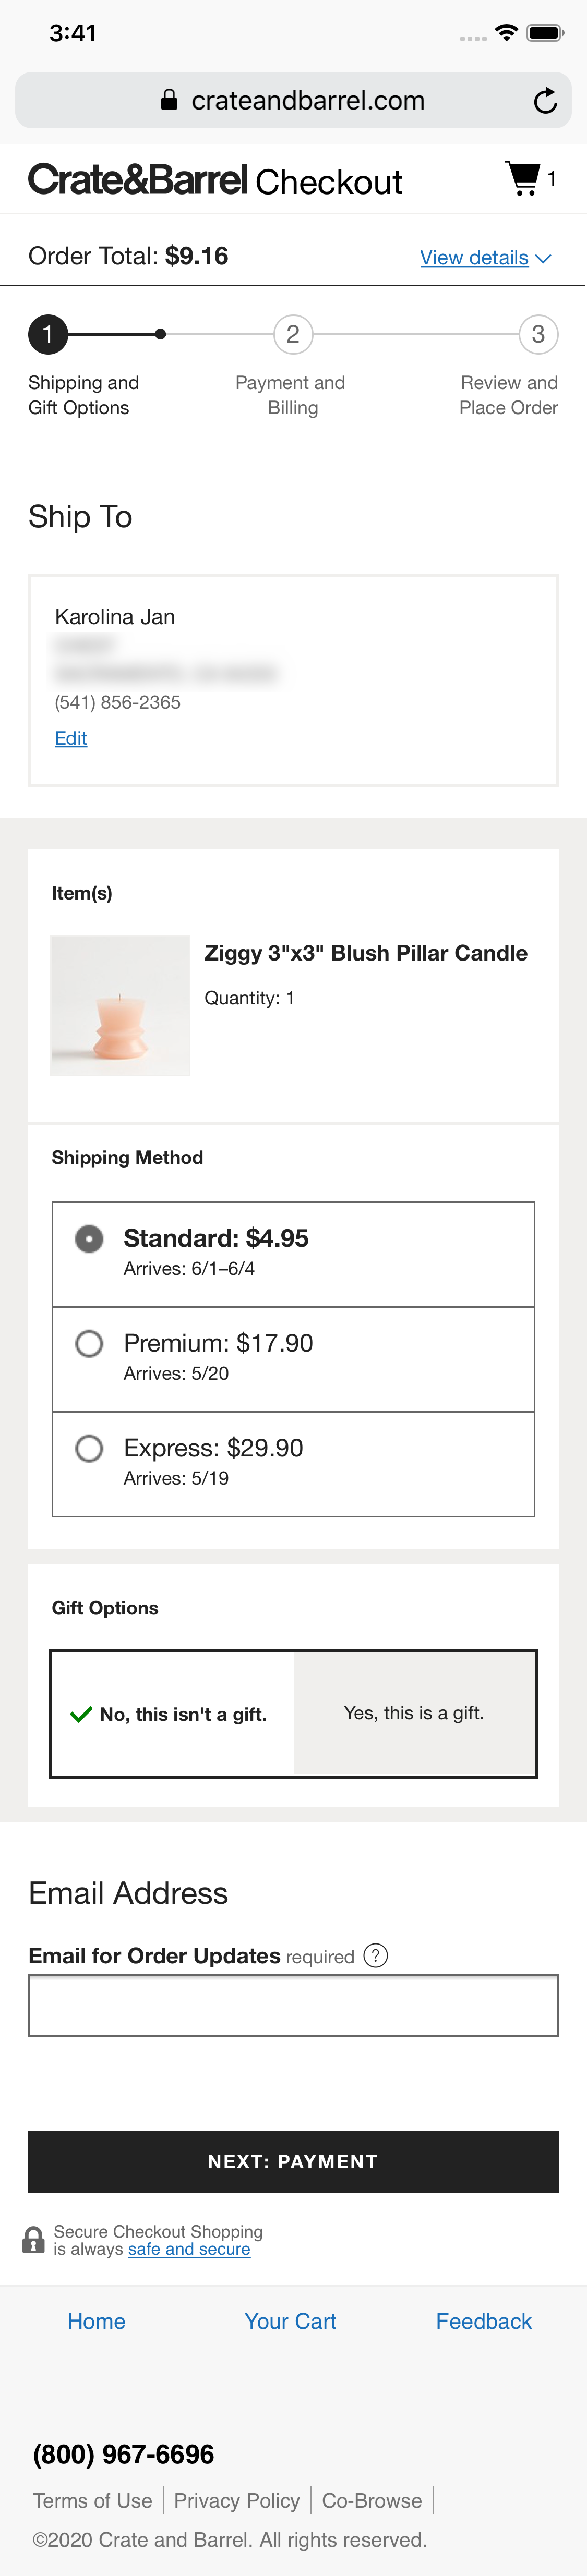This screenshot has width=587, height=2576.
Task: Edit the shipping address
Action: [x=70, y=738]
